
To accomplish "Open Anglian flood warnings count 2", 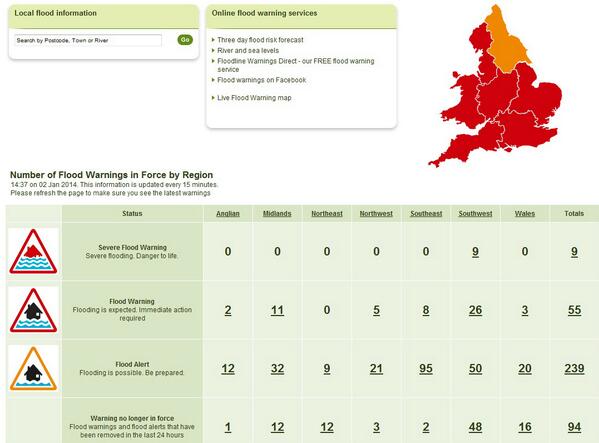I will (x=228, y=310).
